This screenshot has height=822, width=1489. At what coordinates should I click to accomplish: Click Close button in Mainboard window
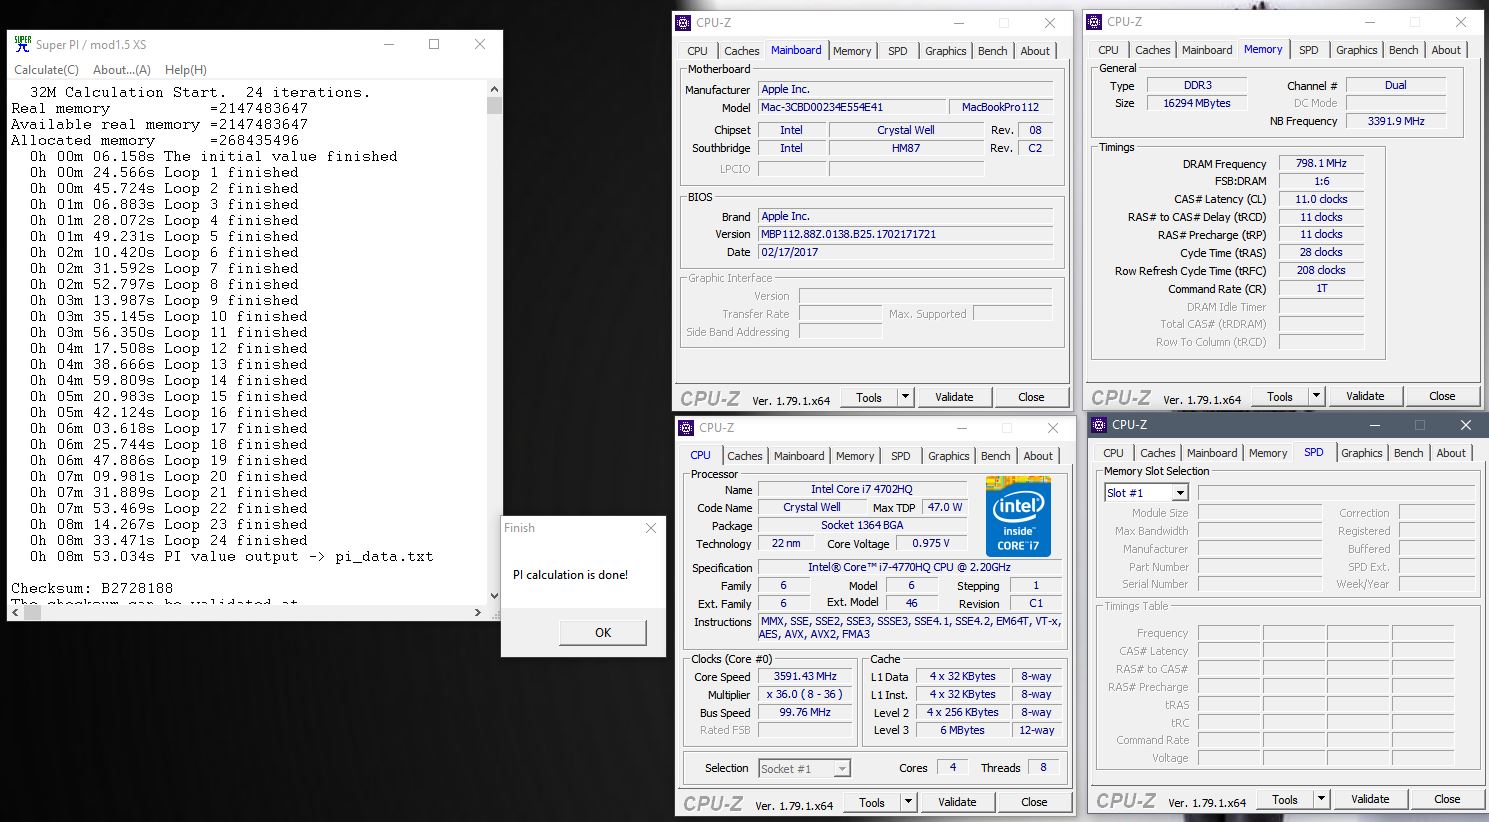pyautogui.click(x=1031, y=397)
